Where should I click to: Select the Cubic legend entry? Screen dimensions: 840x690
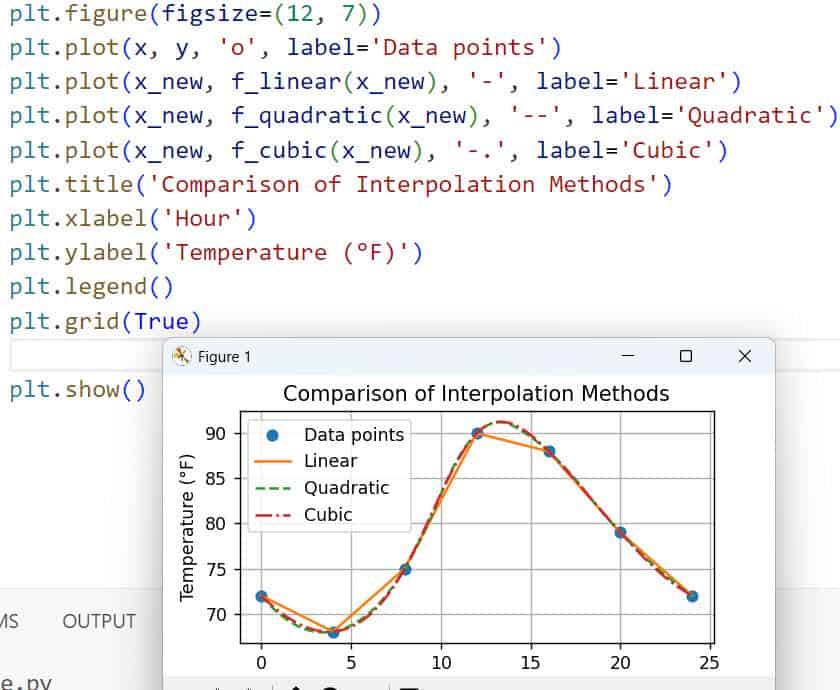coord(328,515)
